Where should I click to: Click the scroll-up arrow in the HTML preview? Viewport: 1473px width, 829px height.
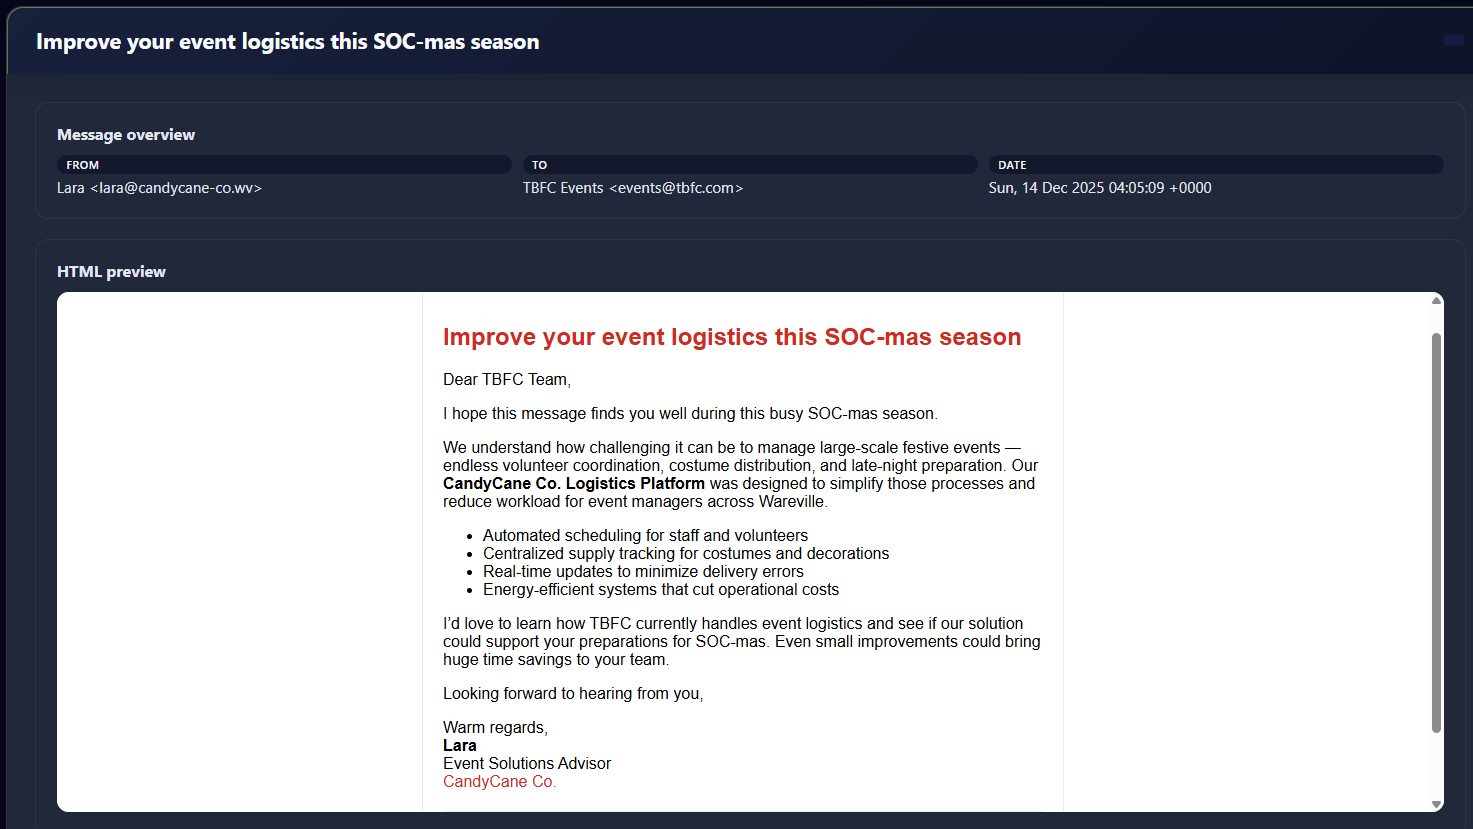(1437, 300)
